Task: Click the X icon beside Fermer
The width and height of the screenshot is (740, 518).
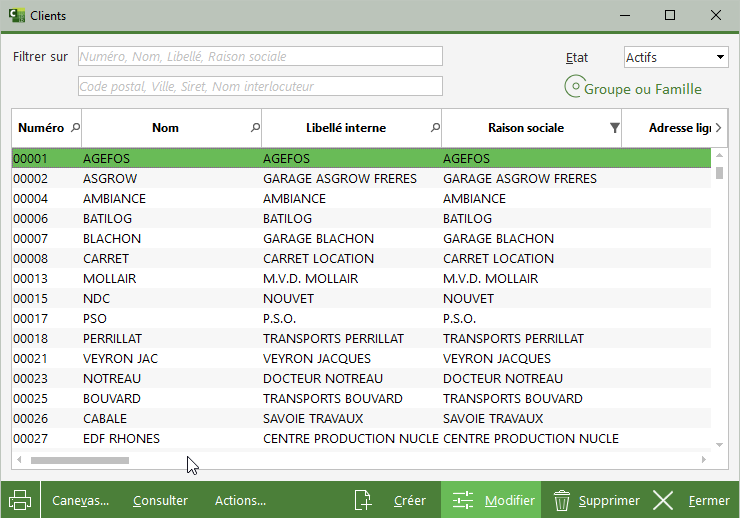Action: [x=663, y=500]
